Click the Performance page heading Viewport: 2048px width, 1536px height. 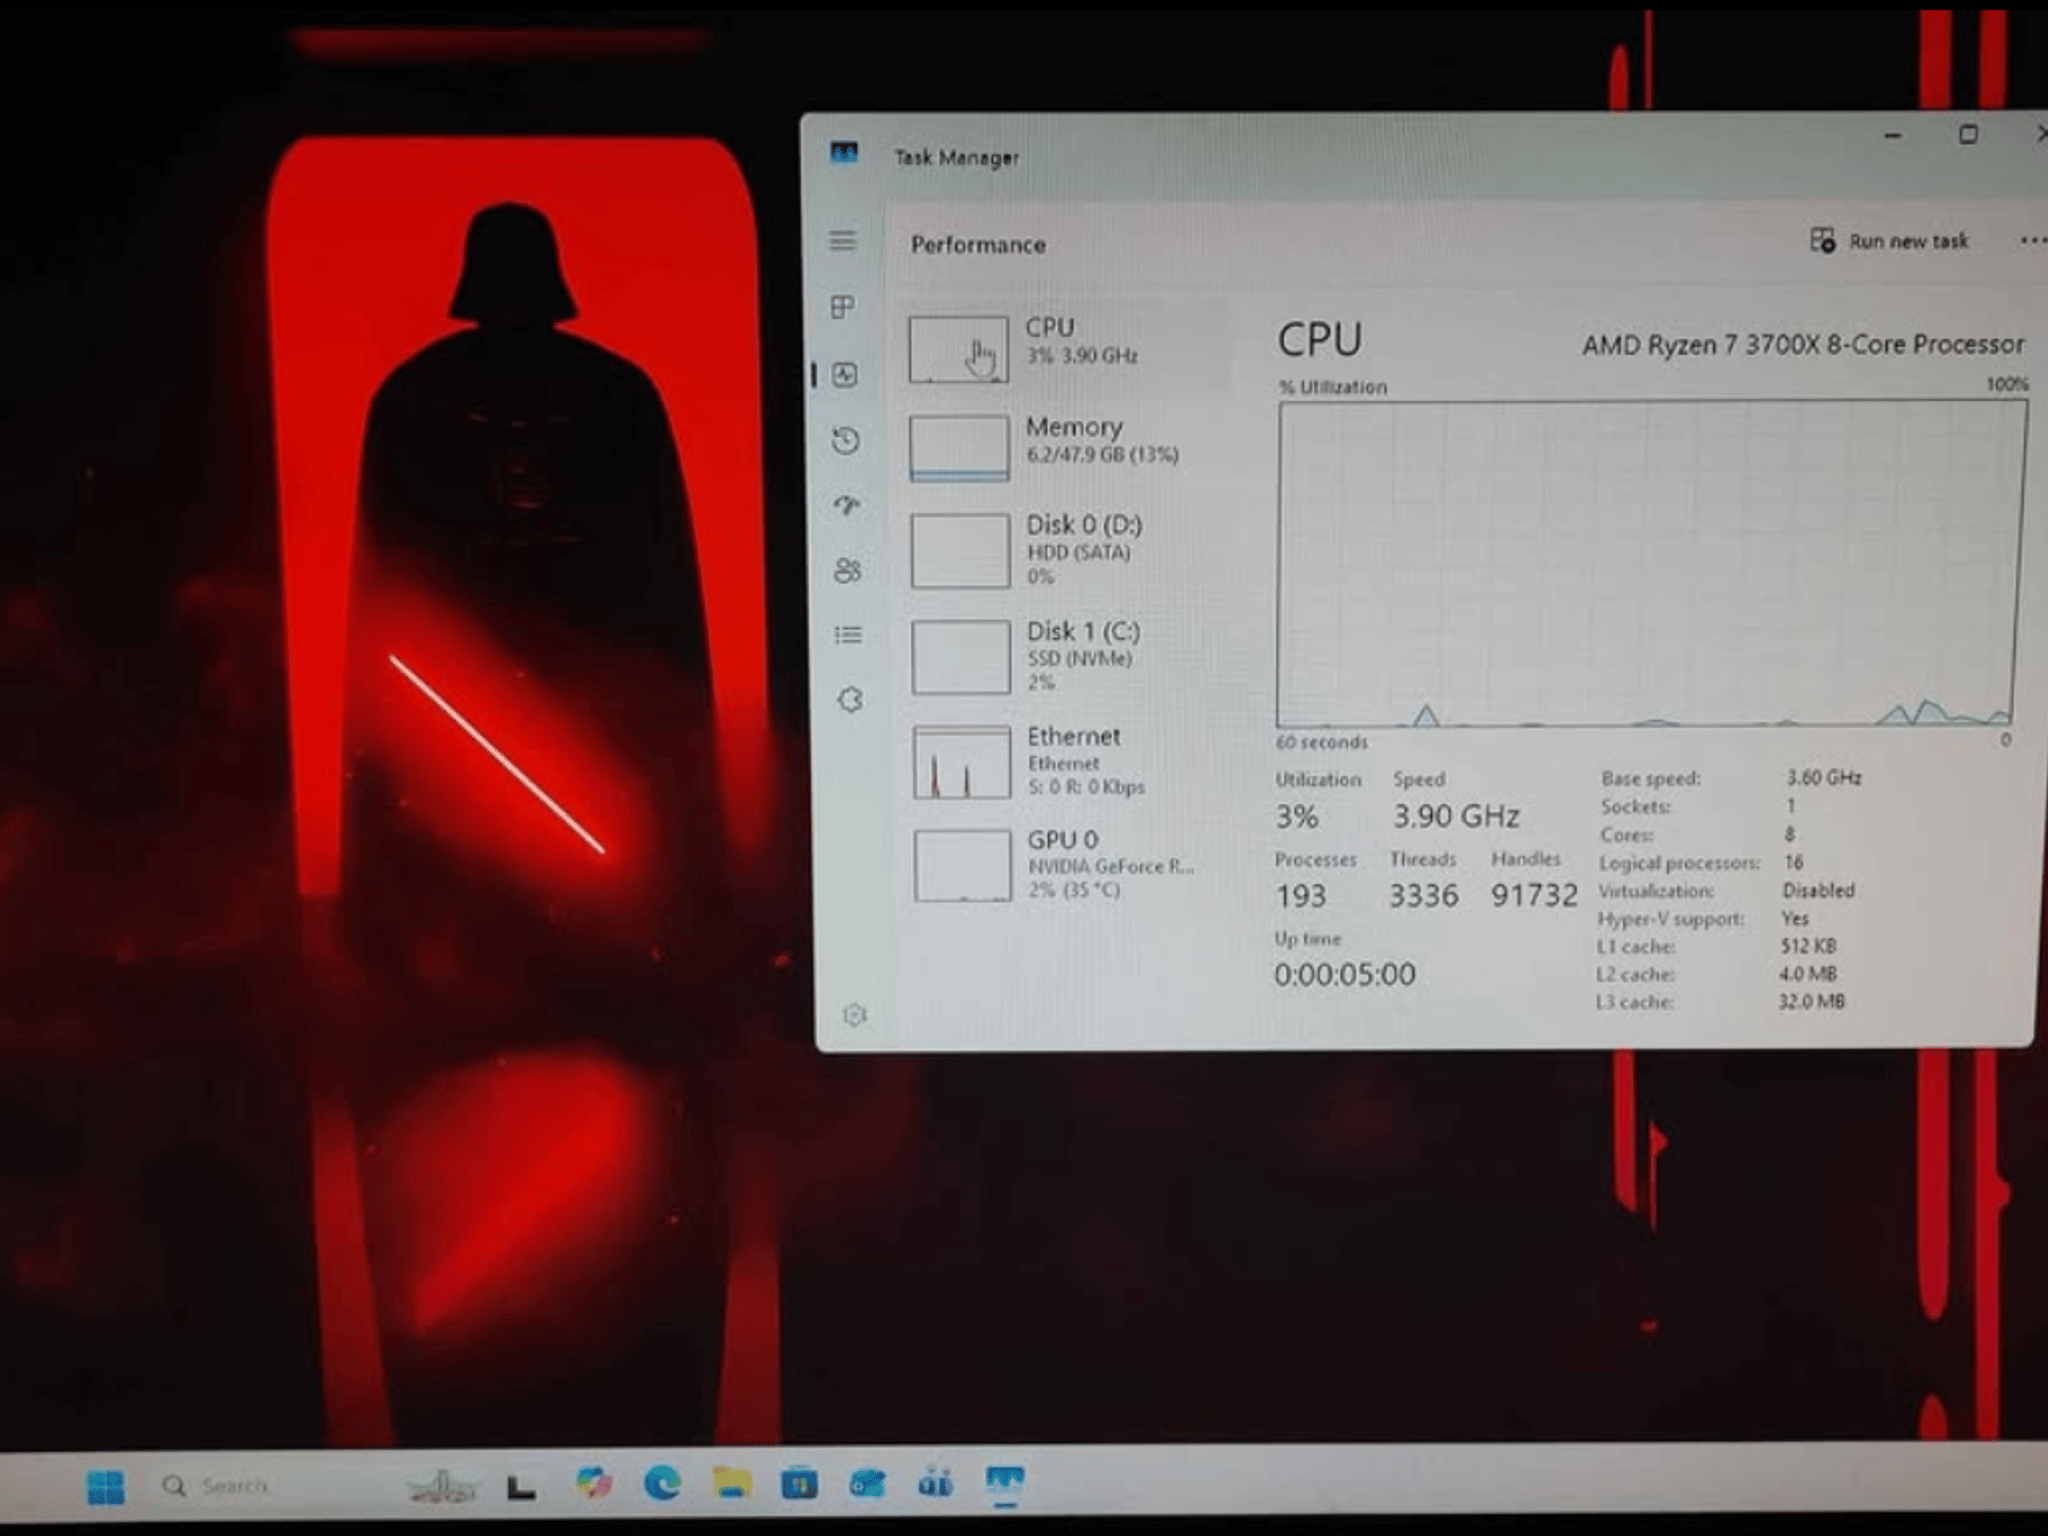pyautogui.click(x=978, y=245)
